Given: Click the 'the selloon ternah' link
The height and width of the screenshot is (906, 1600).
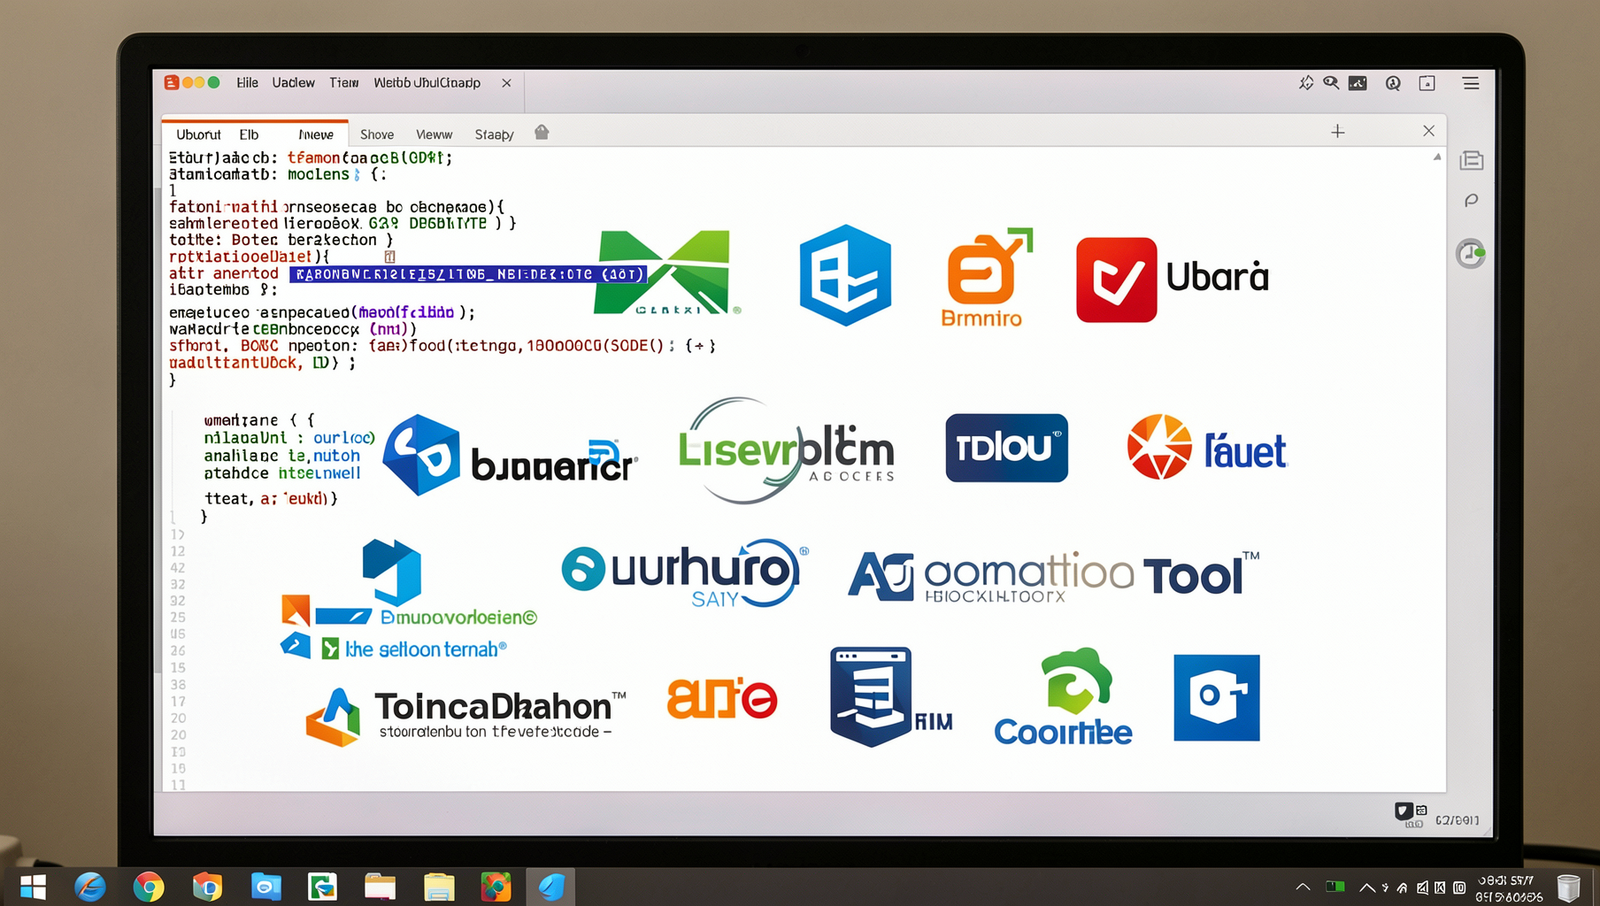Looking at the screenshot, I should point(425,649).
